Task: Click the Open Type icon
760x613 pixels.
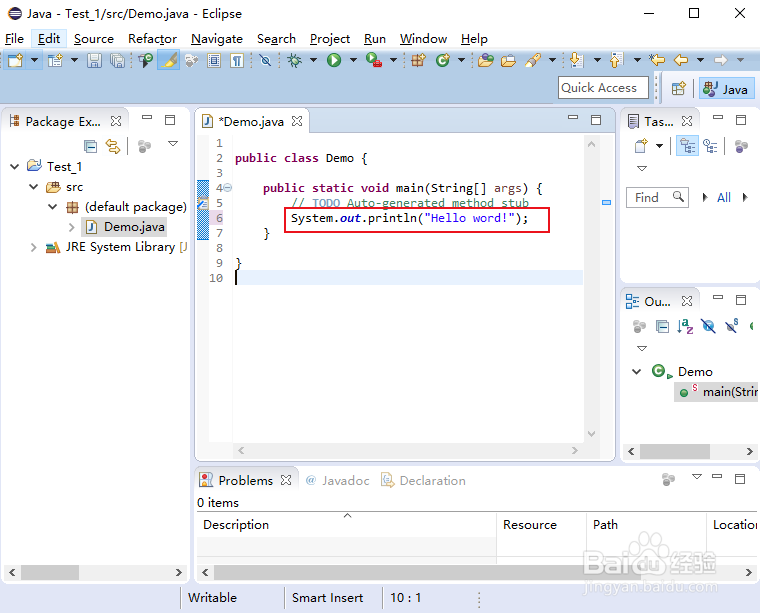Action: (x=485, y=60)
